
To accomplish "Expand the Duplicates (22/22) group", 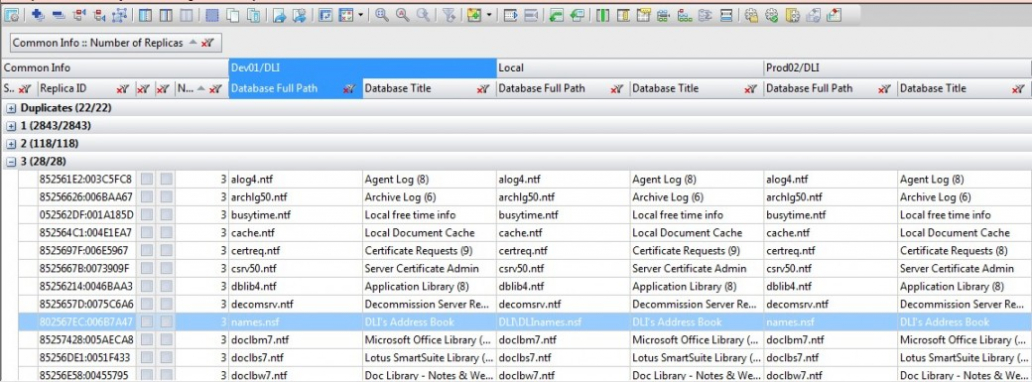I will tap(11, 108).
